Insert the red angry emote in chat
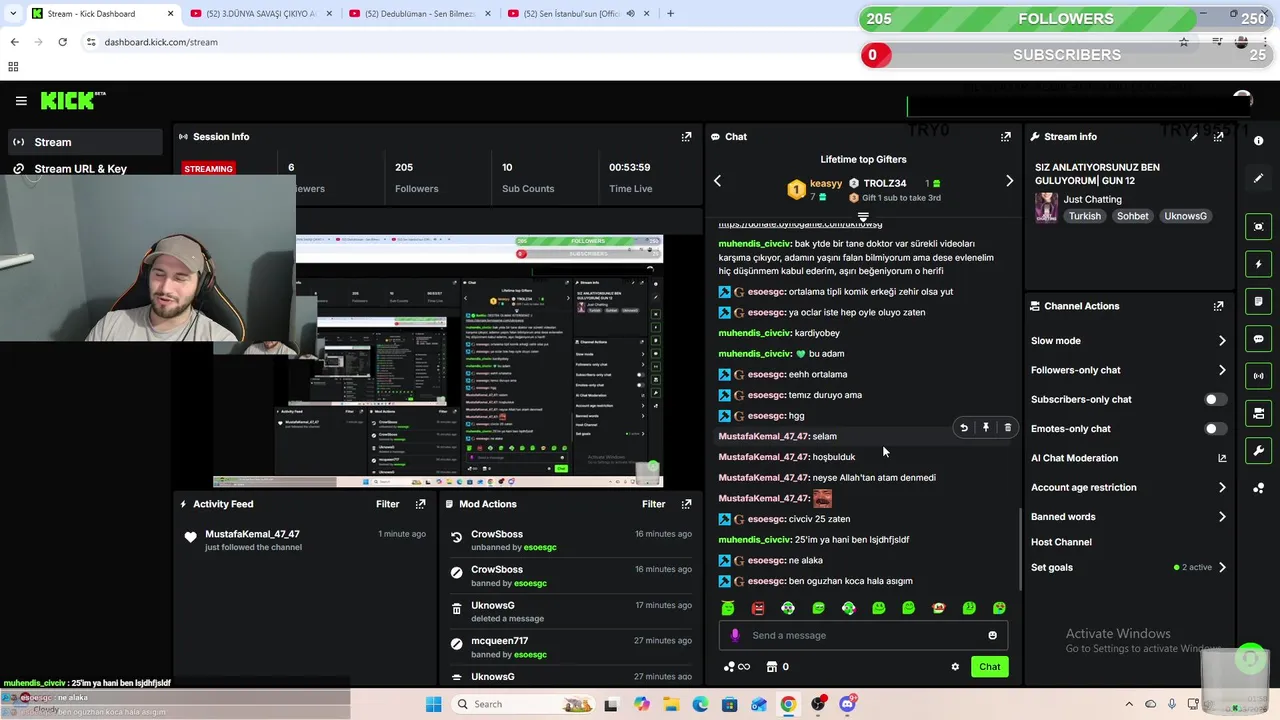This screenshot has width=1280, height=720. (x=758, y=608)
